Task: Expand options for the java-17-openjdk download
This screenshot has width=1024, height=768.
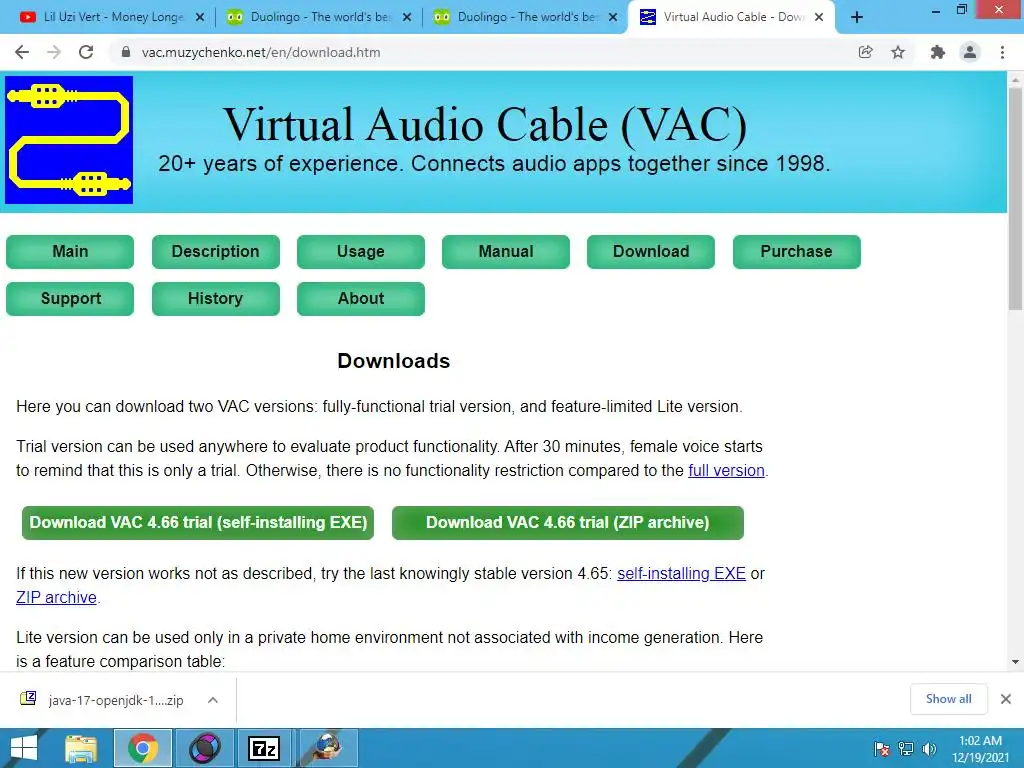Action: (213, 700)
